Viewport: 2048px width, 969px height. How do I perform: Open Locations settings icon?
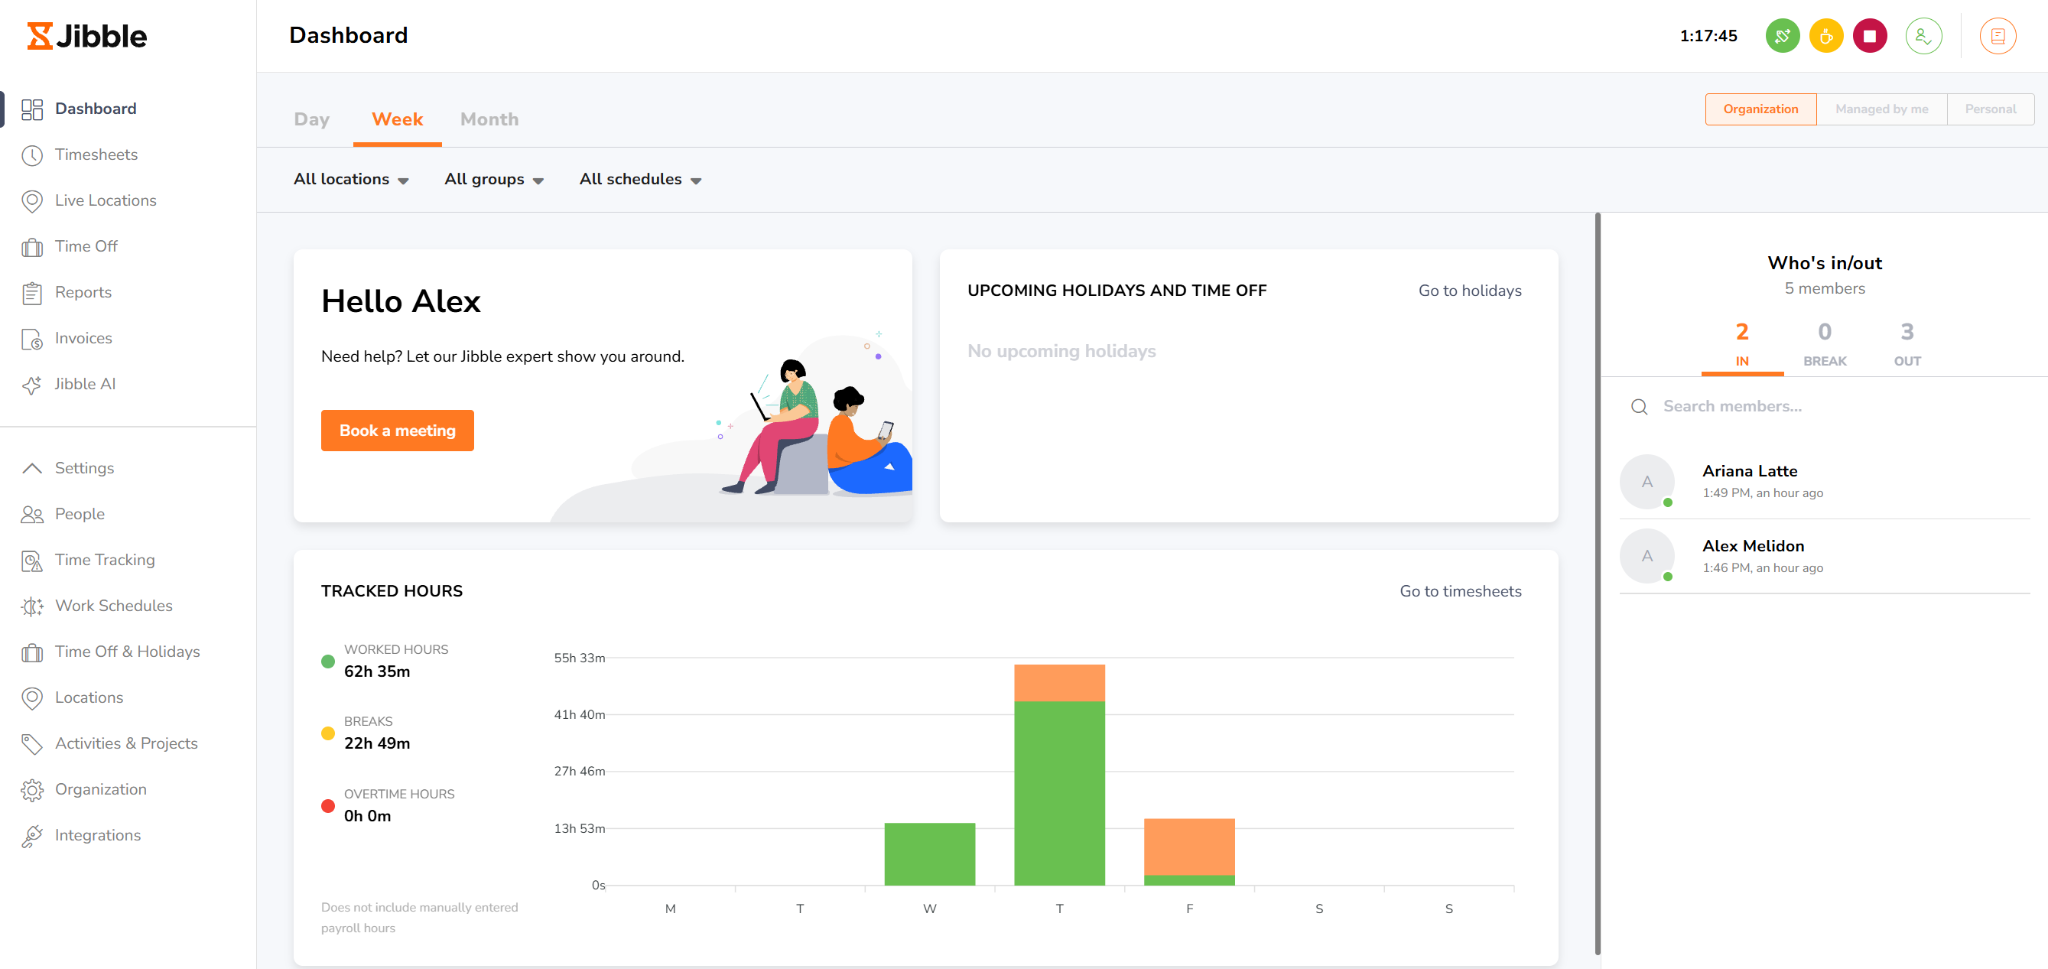pos(32,698)
